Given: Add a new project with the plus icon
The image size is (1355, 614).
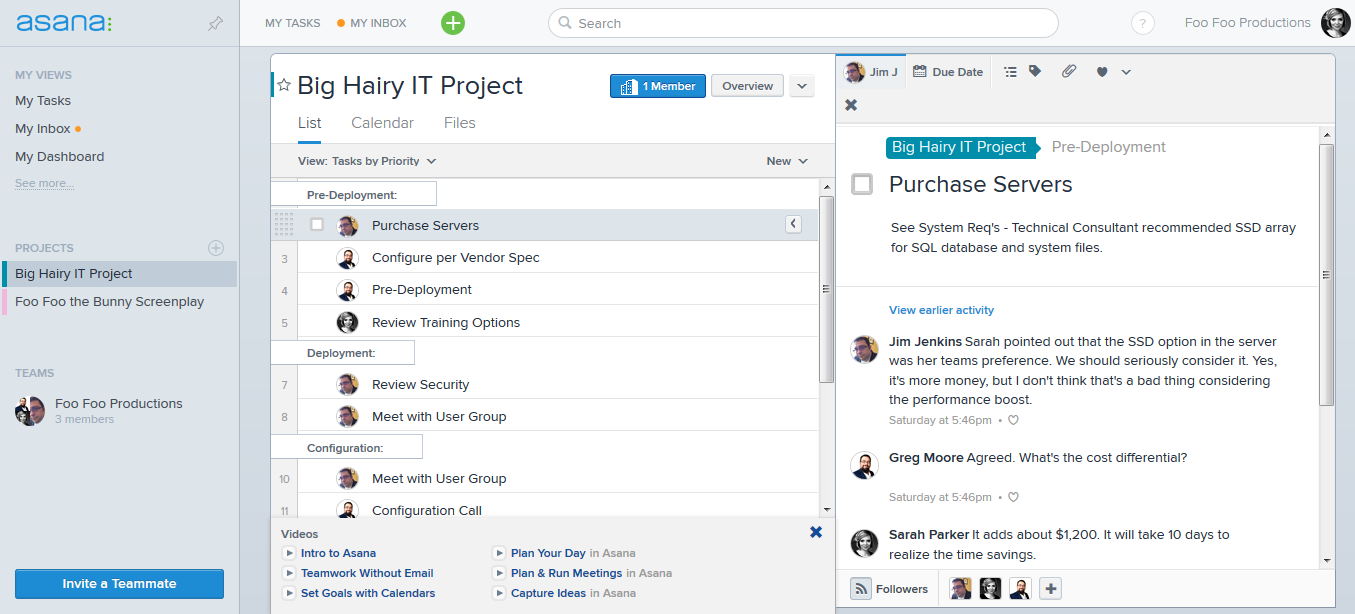Looking at the screenshot, I should (216, 248).
